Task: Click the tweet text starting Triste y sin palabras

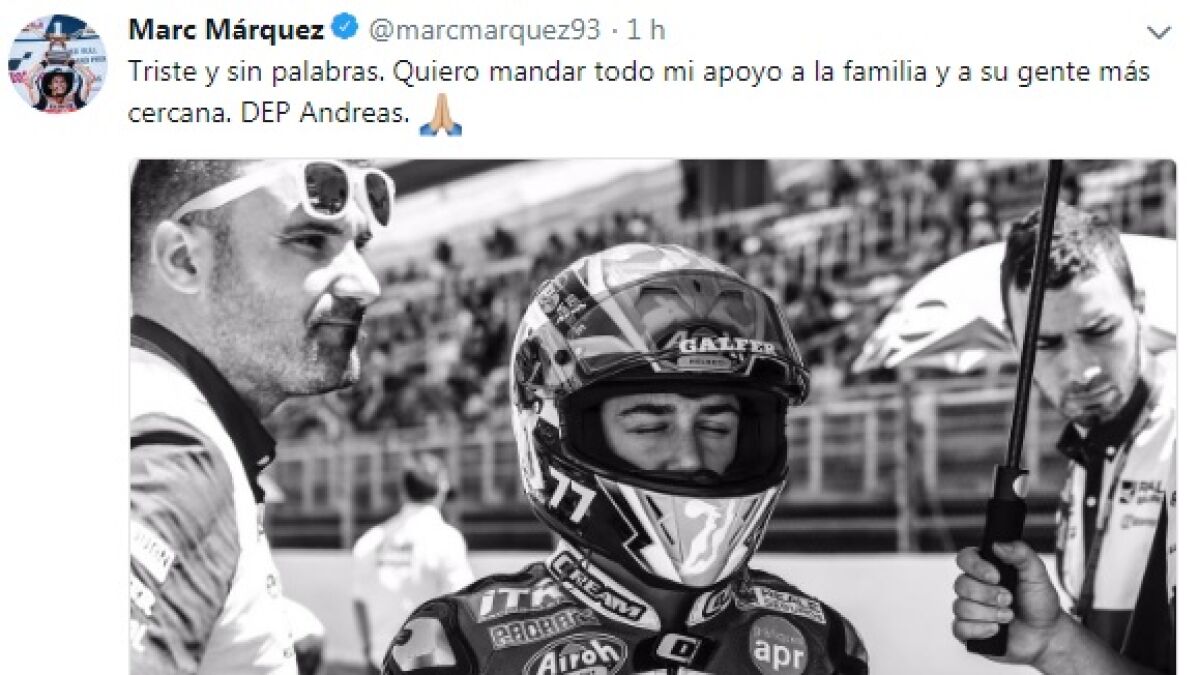Action: (638, 92)
